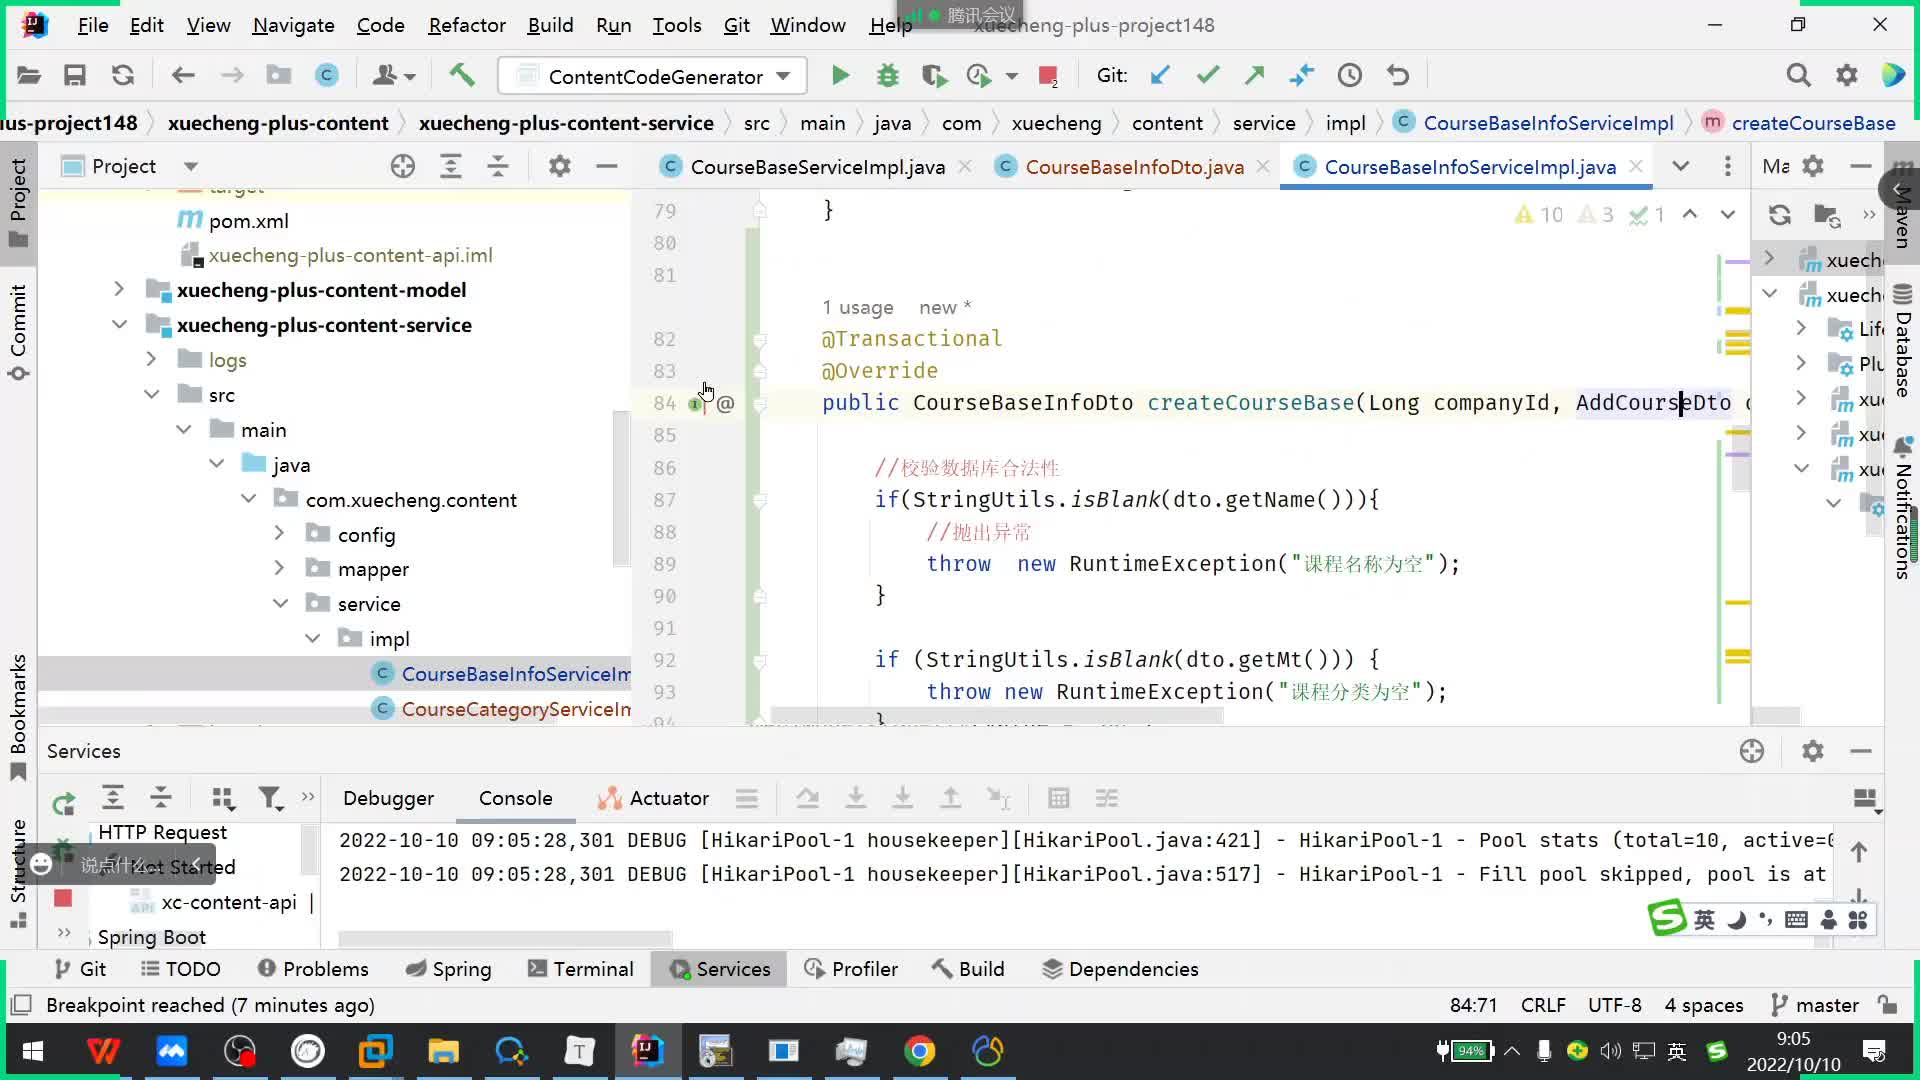This screenshot has width=1920, height=1080.
Task: Open the Terminal tool window button
Action: tap(581, 969)
